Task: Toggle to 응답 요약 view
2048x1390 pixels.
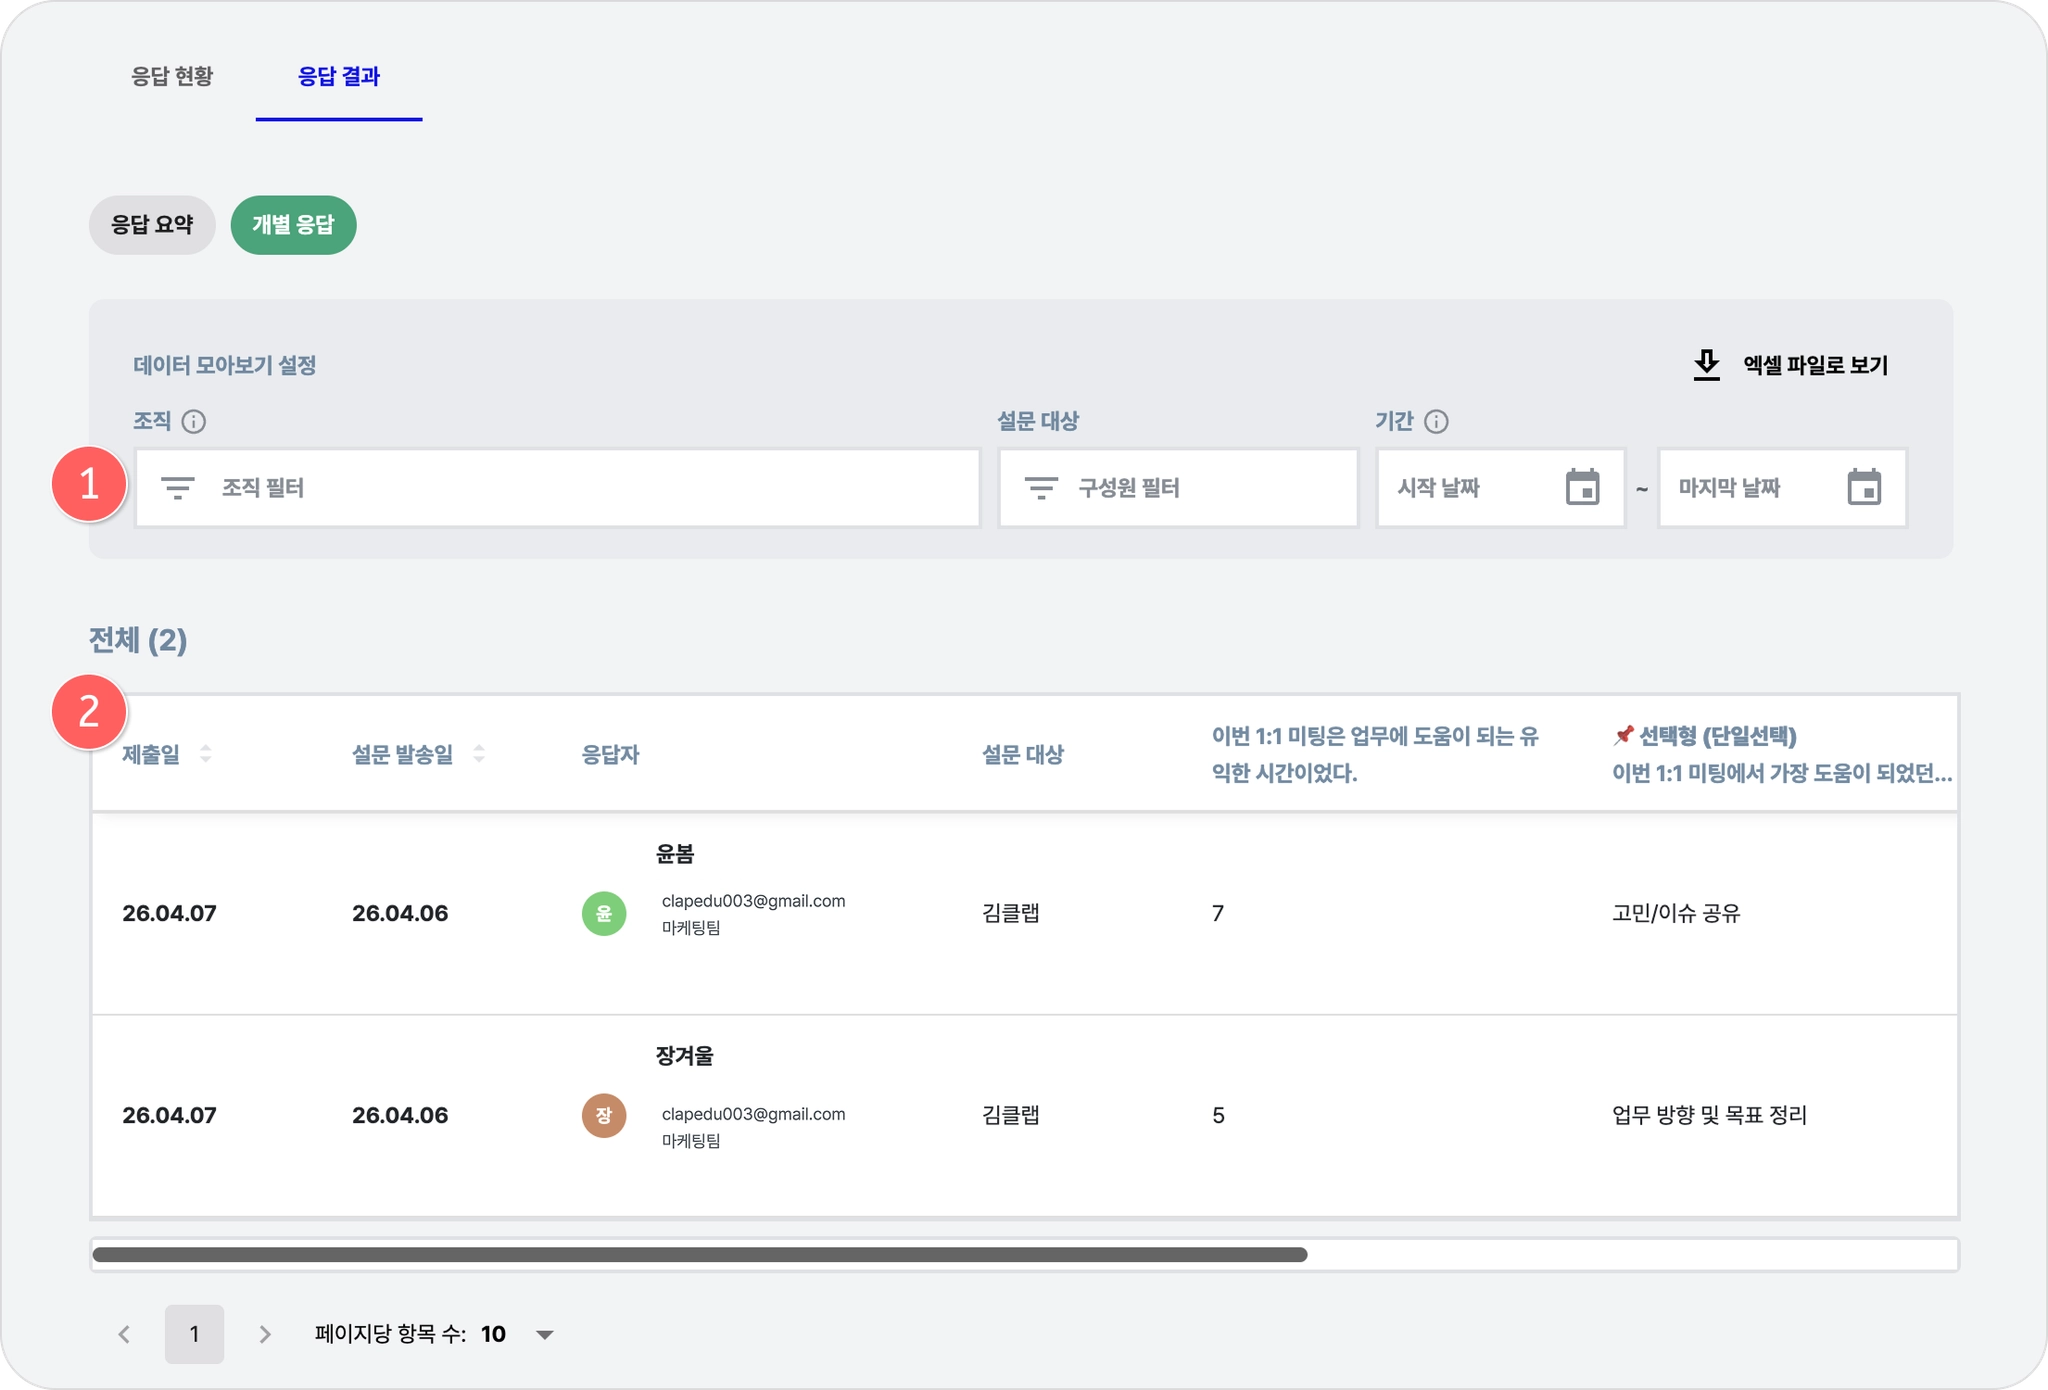Action: click(x=152, y=225)
